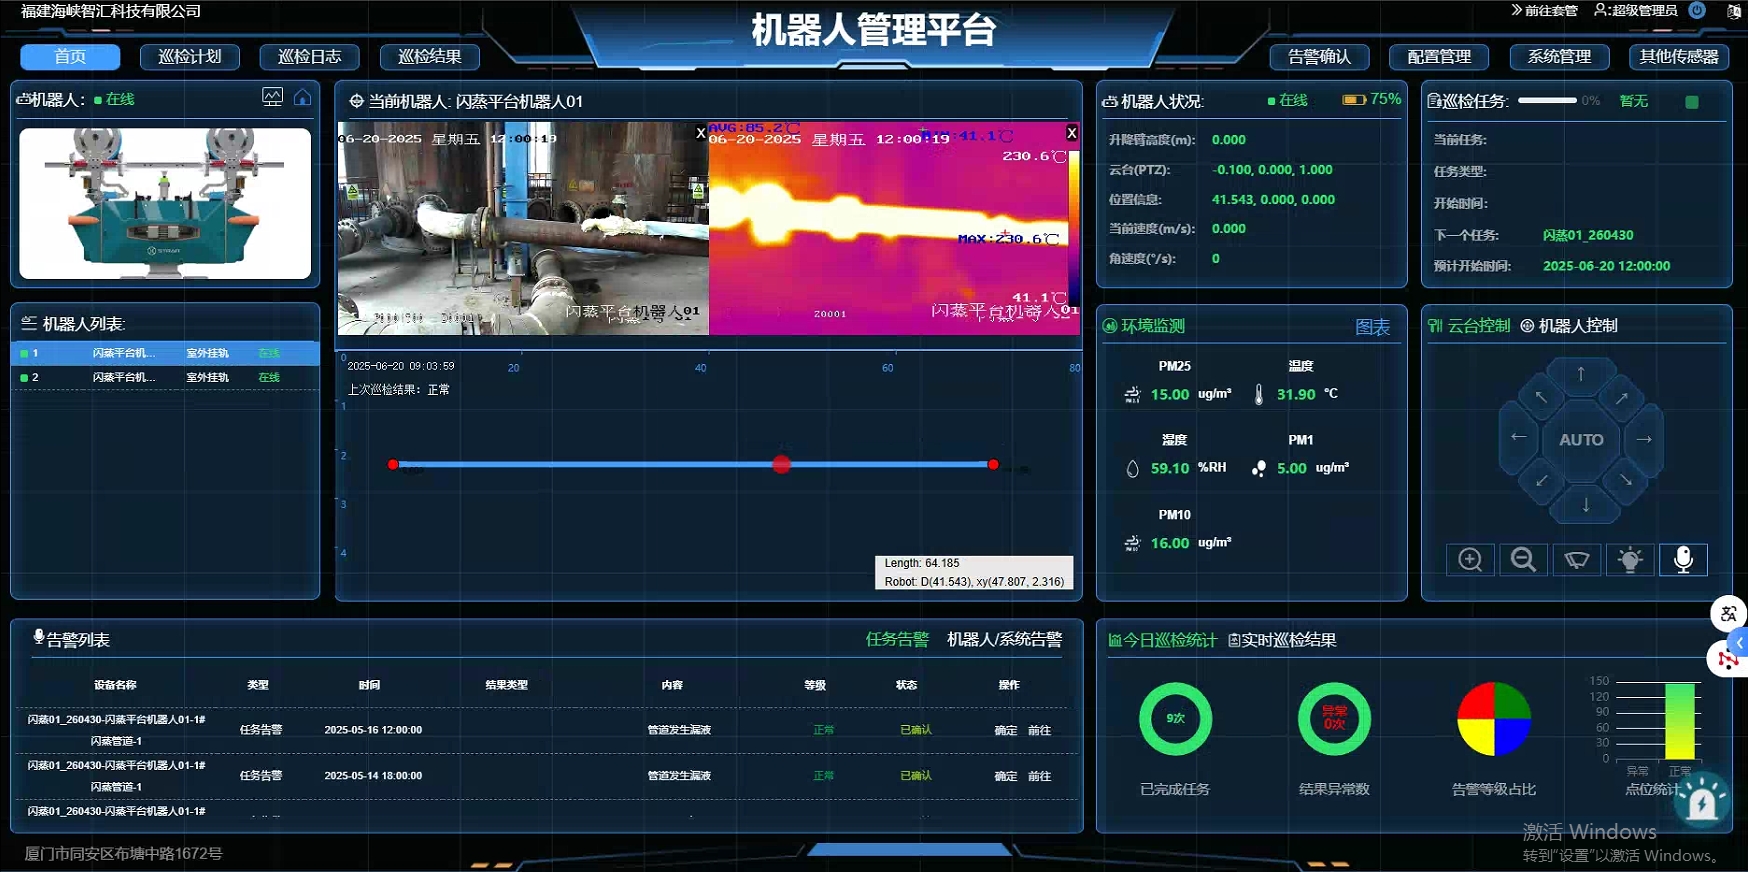Select robot row 2 in the robot list

(165, 377)
